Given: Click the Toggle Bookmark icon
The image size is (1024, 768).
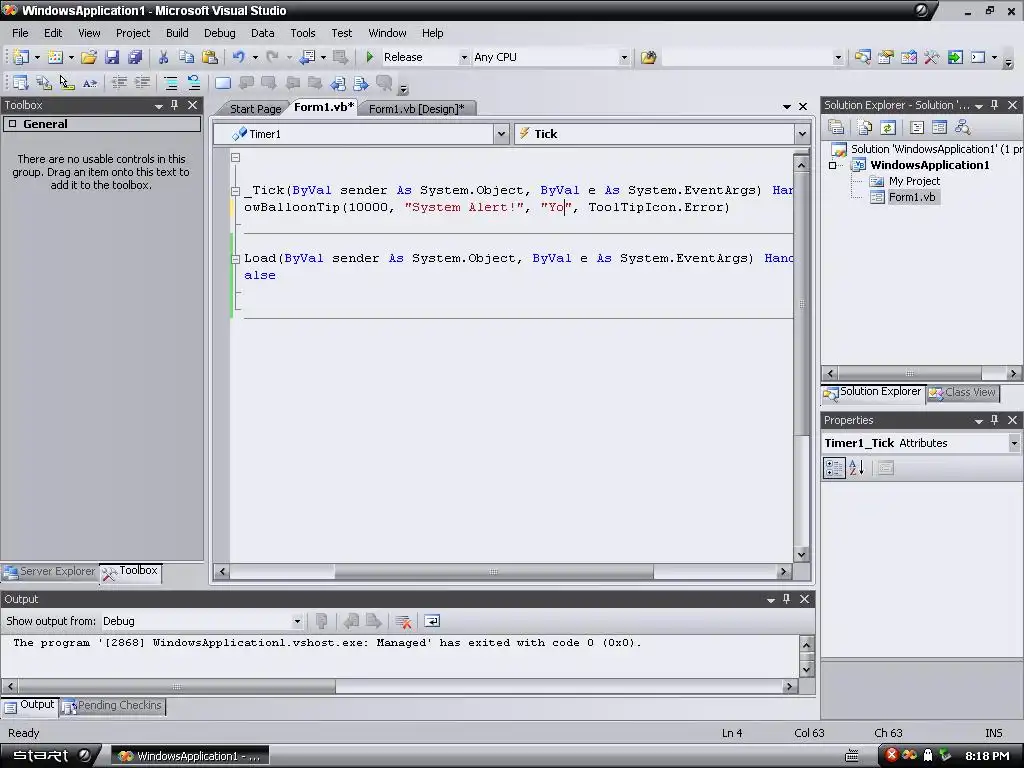Looking at the screenshot, I should click(223, 82).
